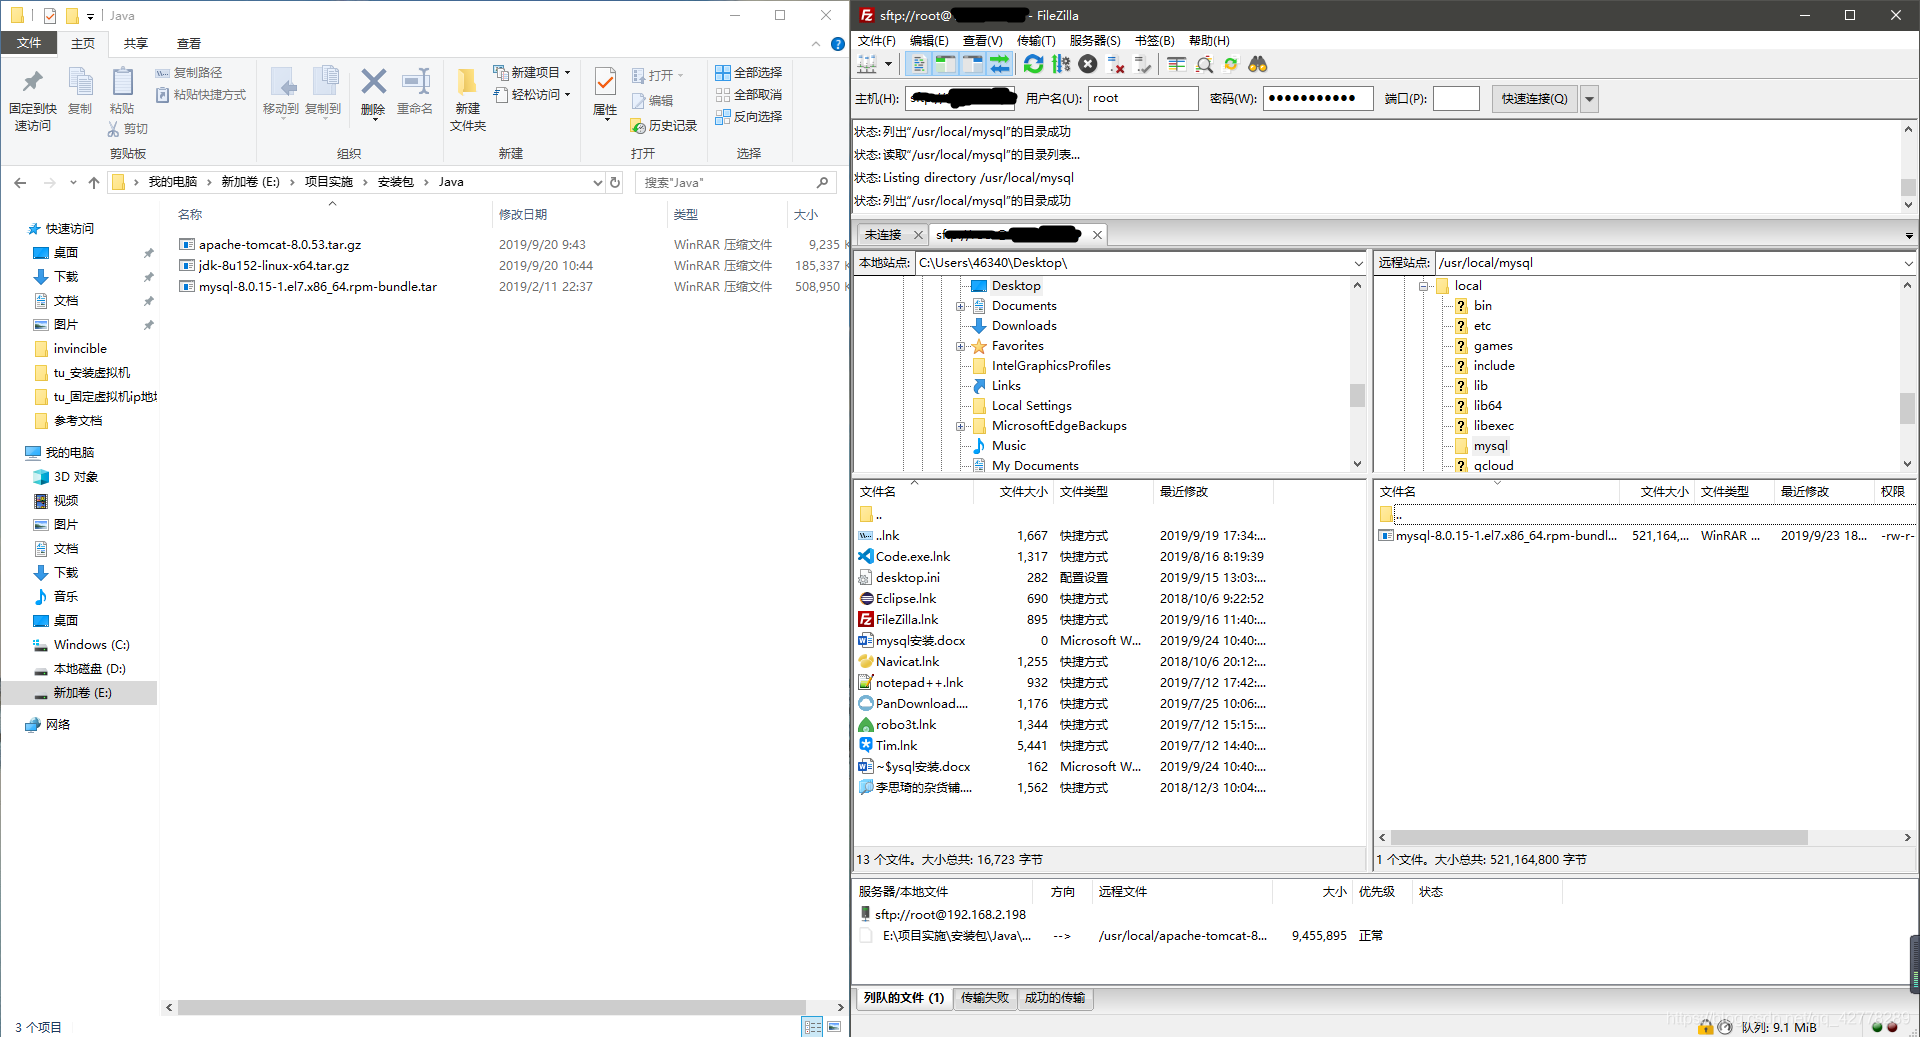Click remote file list horizontal scrollbar
This screenshot has width=1920, height=1037.
point(1598,838)
